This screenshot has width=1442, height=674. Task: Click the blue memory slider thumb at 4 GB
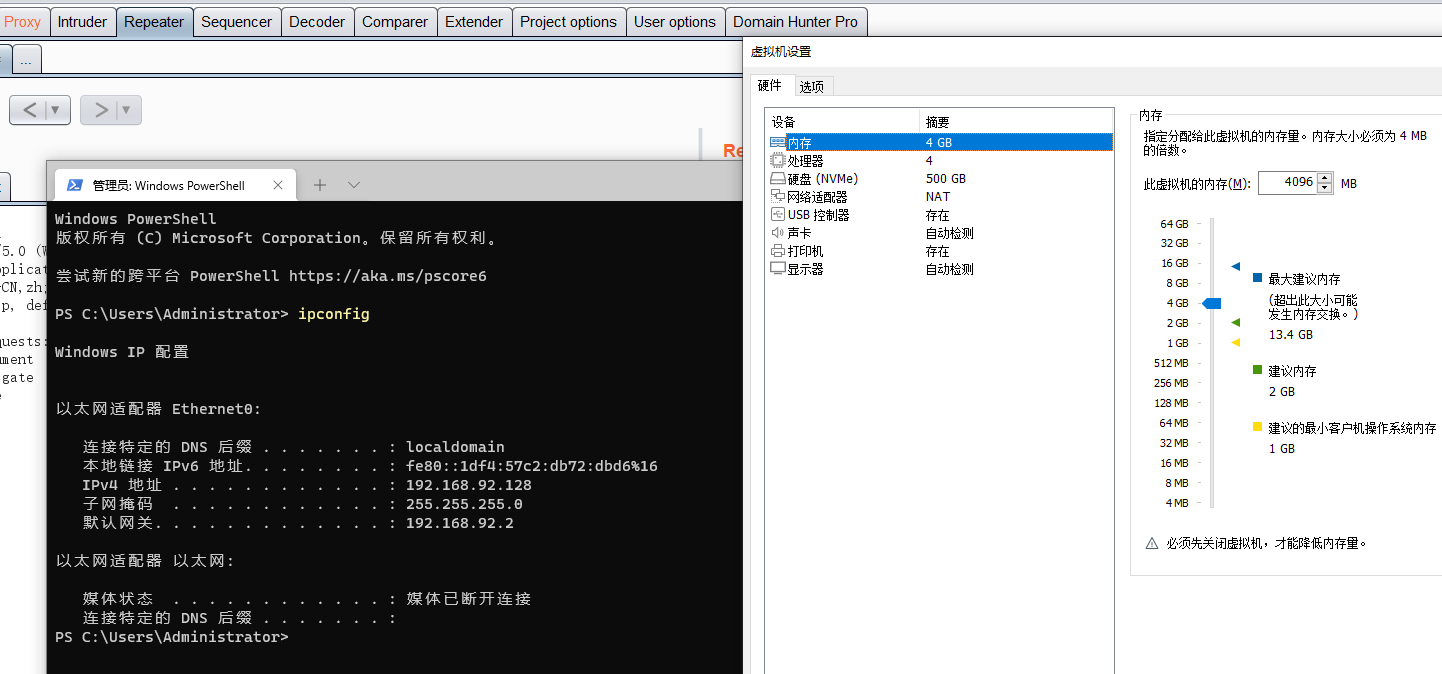point(1211,303)
